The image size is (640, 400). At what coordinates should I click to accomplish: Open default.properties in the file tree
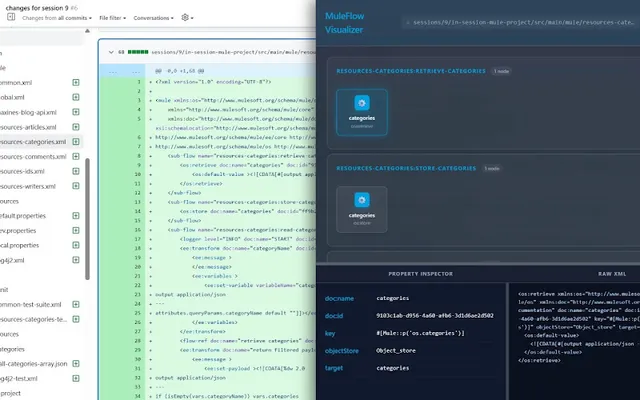[23, 216]
